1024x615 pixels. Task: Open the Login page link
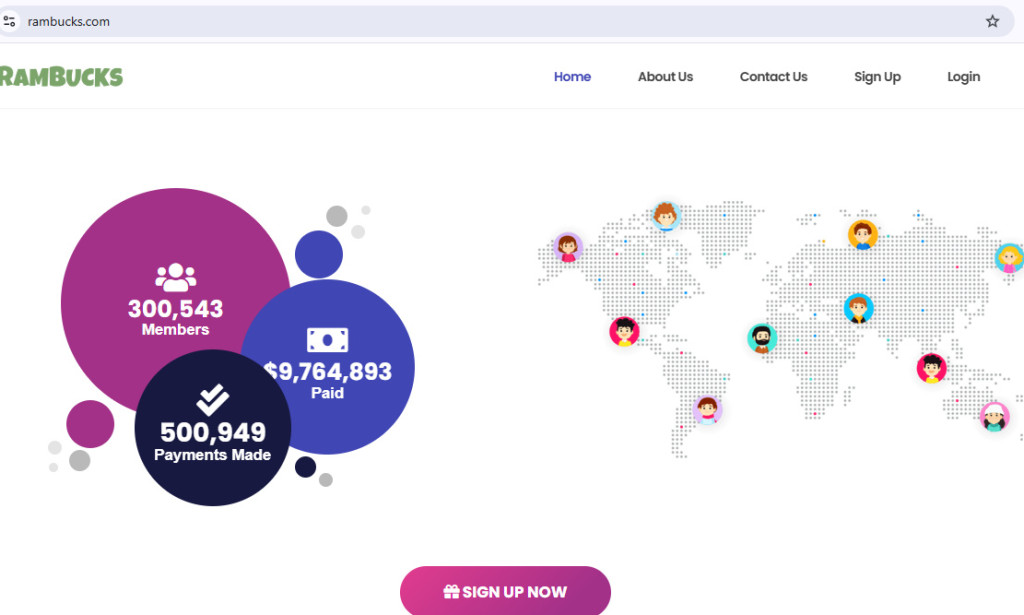click(x=963, y=77)
